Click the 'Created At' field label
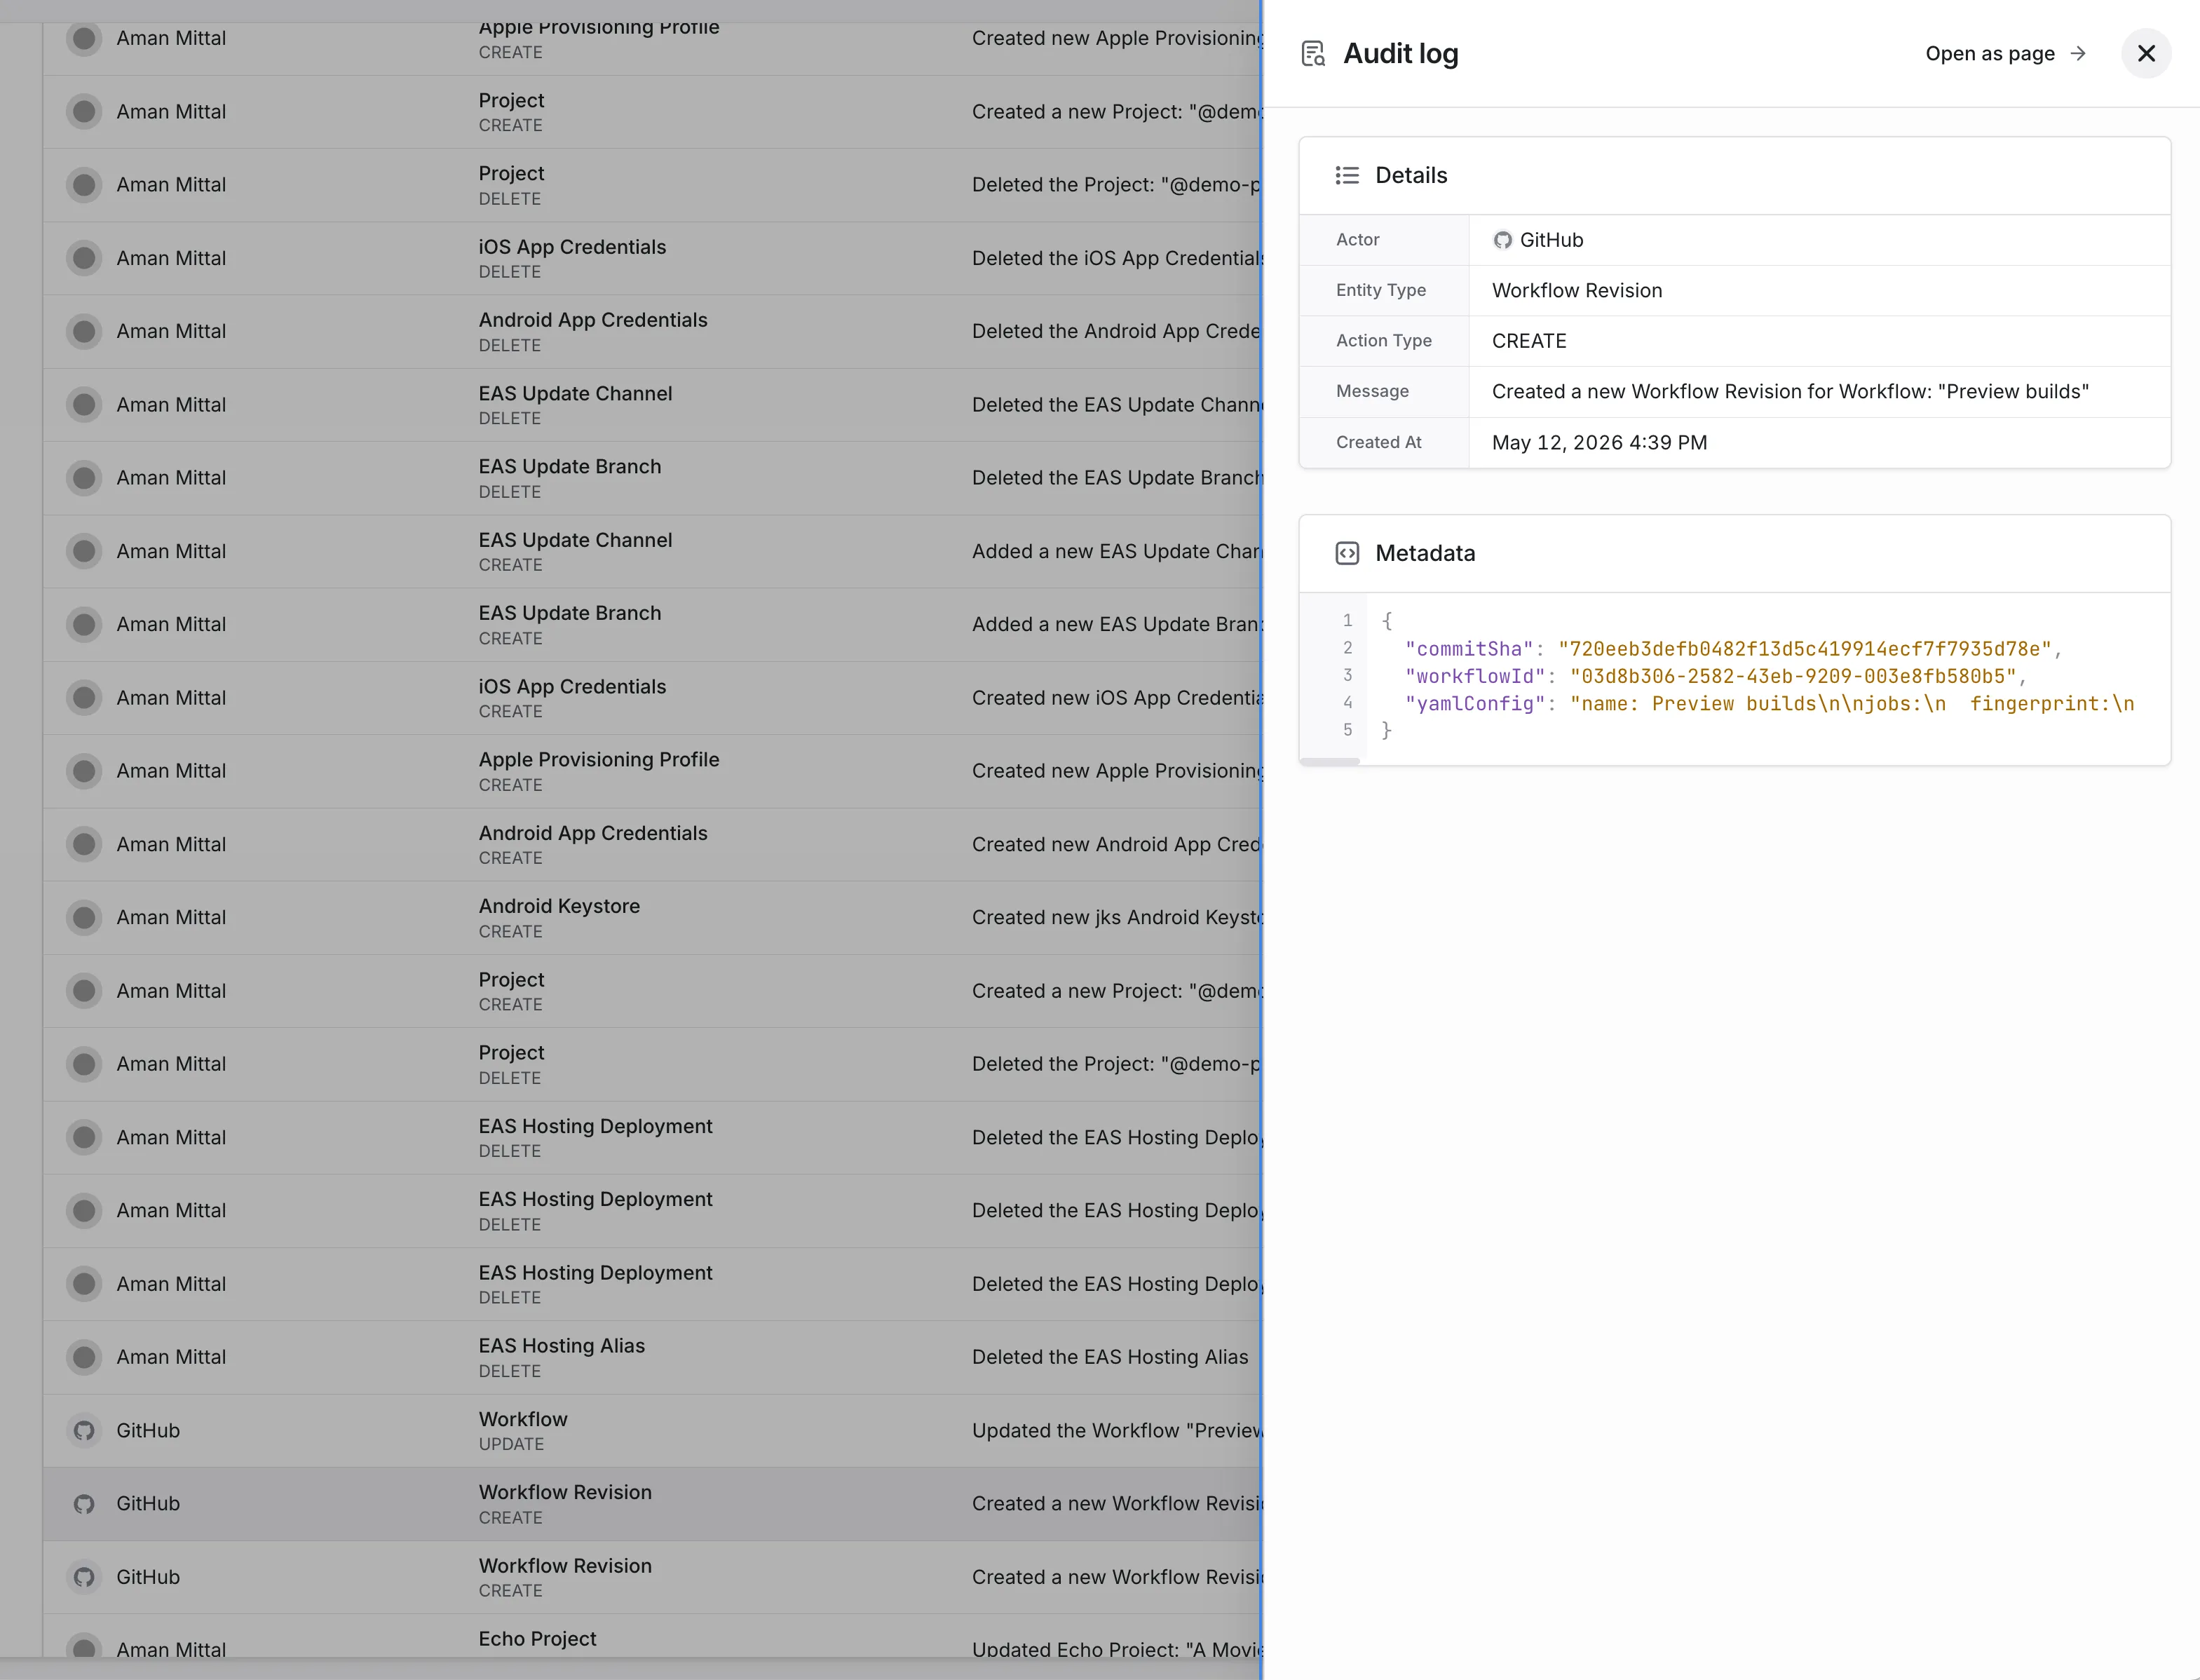This screenshot has height=1680, width=2200. tap(1378, 442)
